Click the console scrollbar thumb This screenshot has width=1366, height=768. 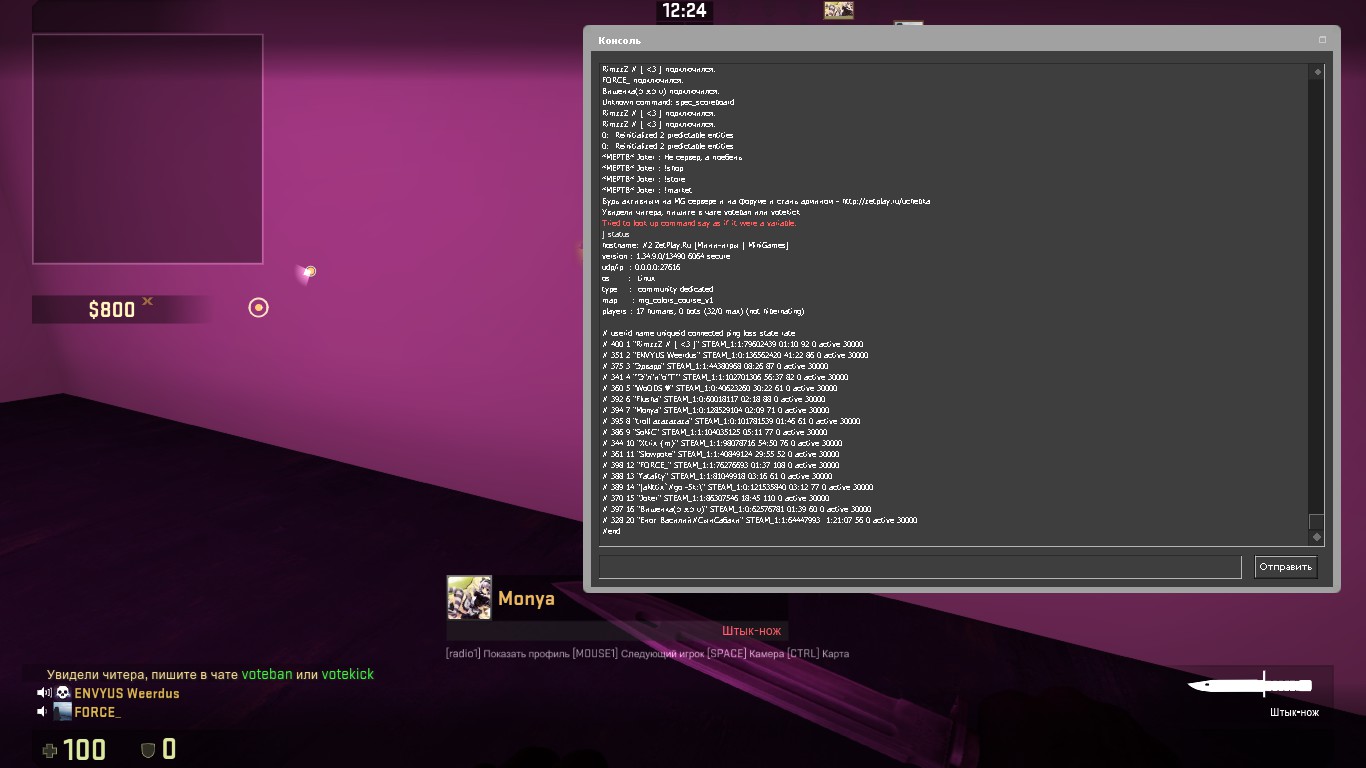pos(1317,521)
